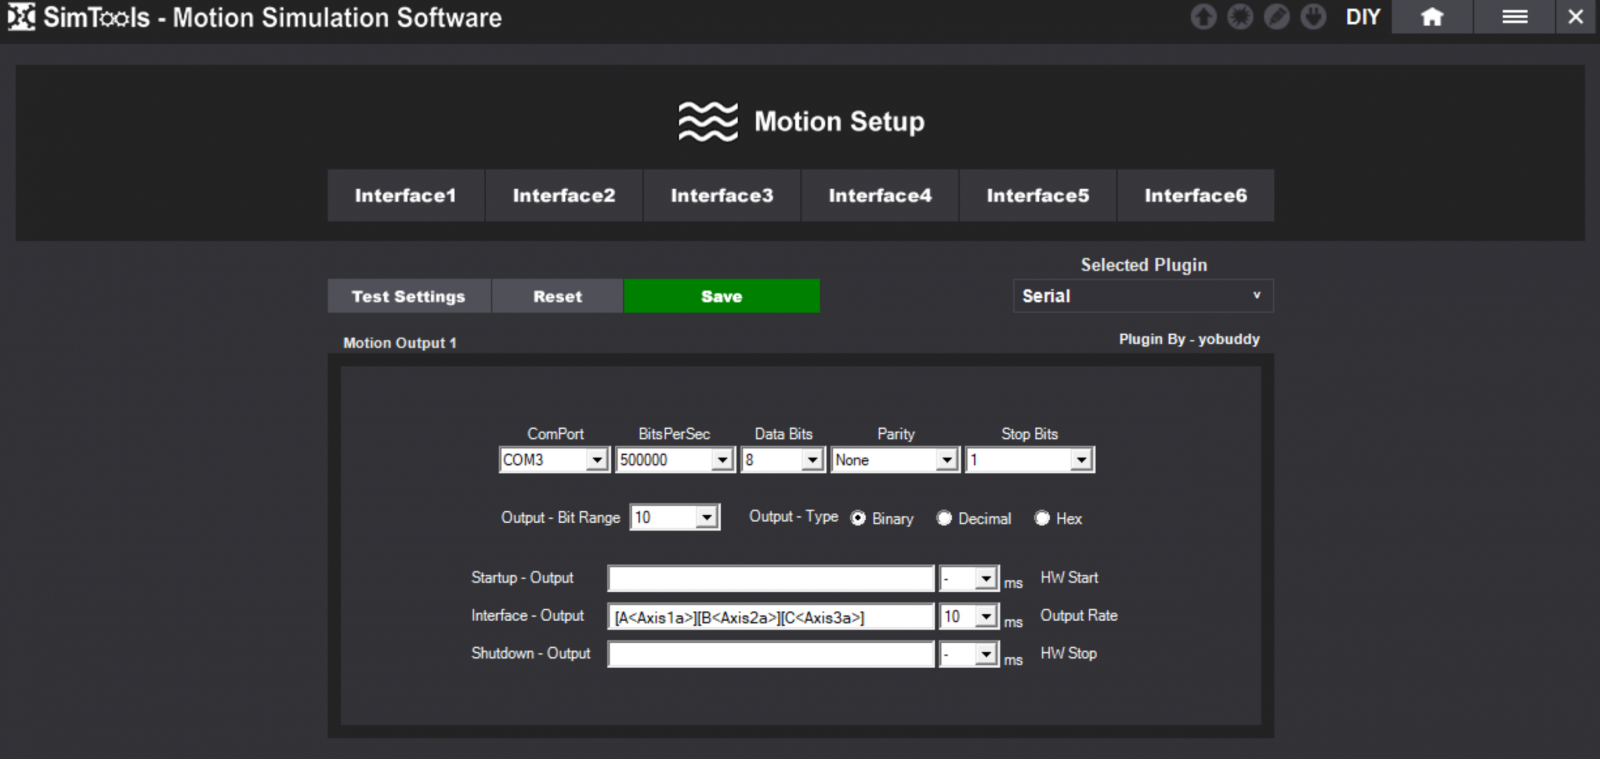Switch to the Interface5 tab
This screenshot has width=1600, height=759.
1037,196
